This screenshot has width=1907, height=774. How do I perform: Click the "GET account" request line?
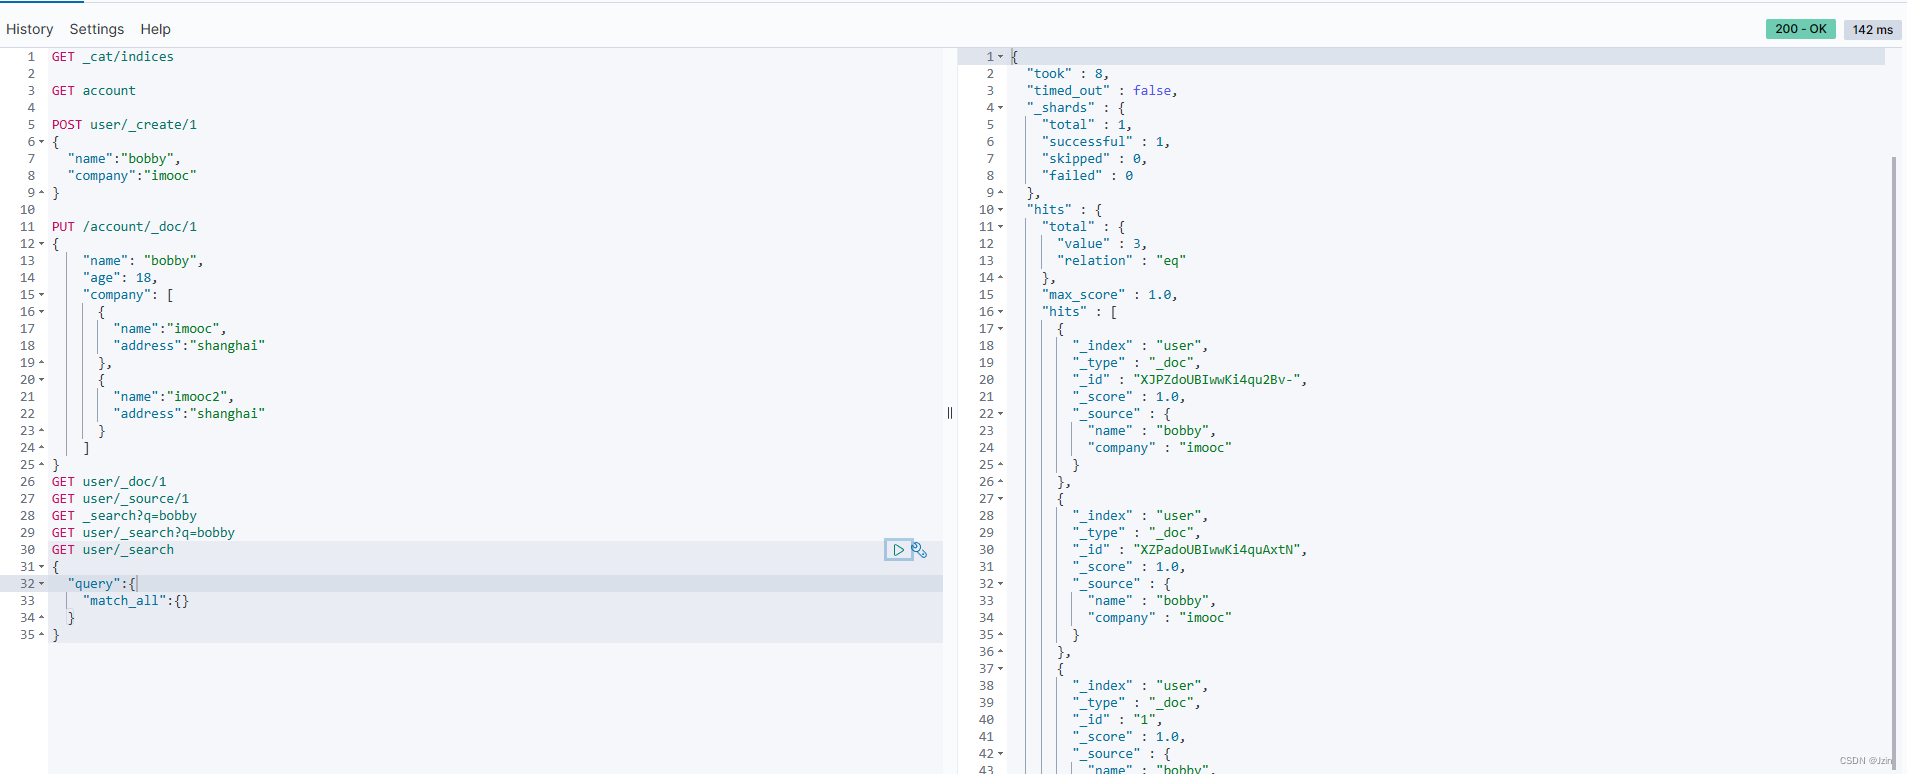94,91
